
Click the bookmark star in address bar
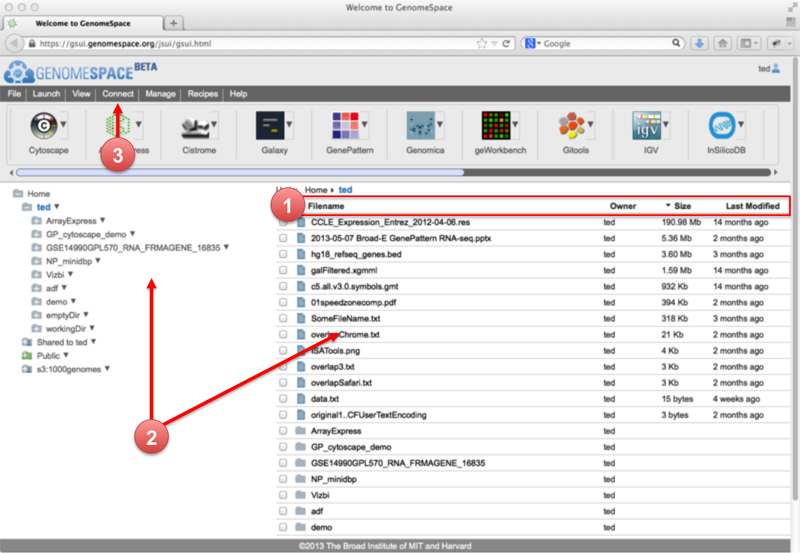[x=481, y=43]
